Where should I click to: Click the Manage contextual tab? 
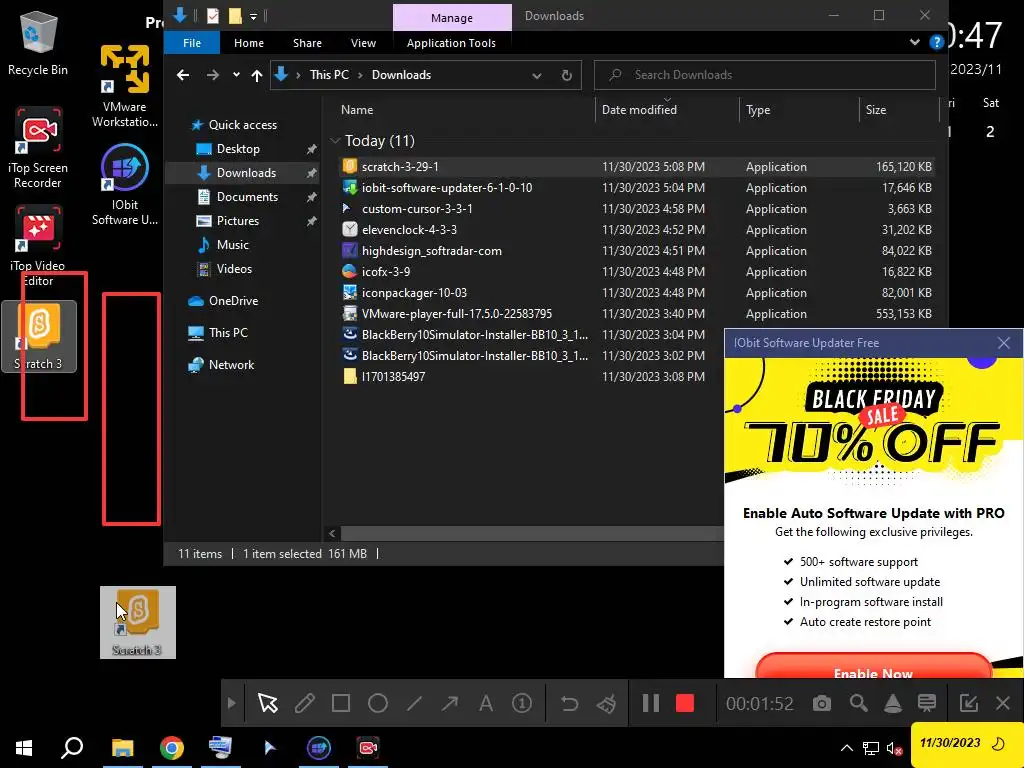pyautogui.click(x=451, y=18)
